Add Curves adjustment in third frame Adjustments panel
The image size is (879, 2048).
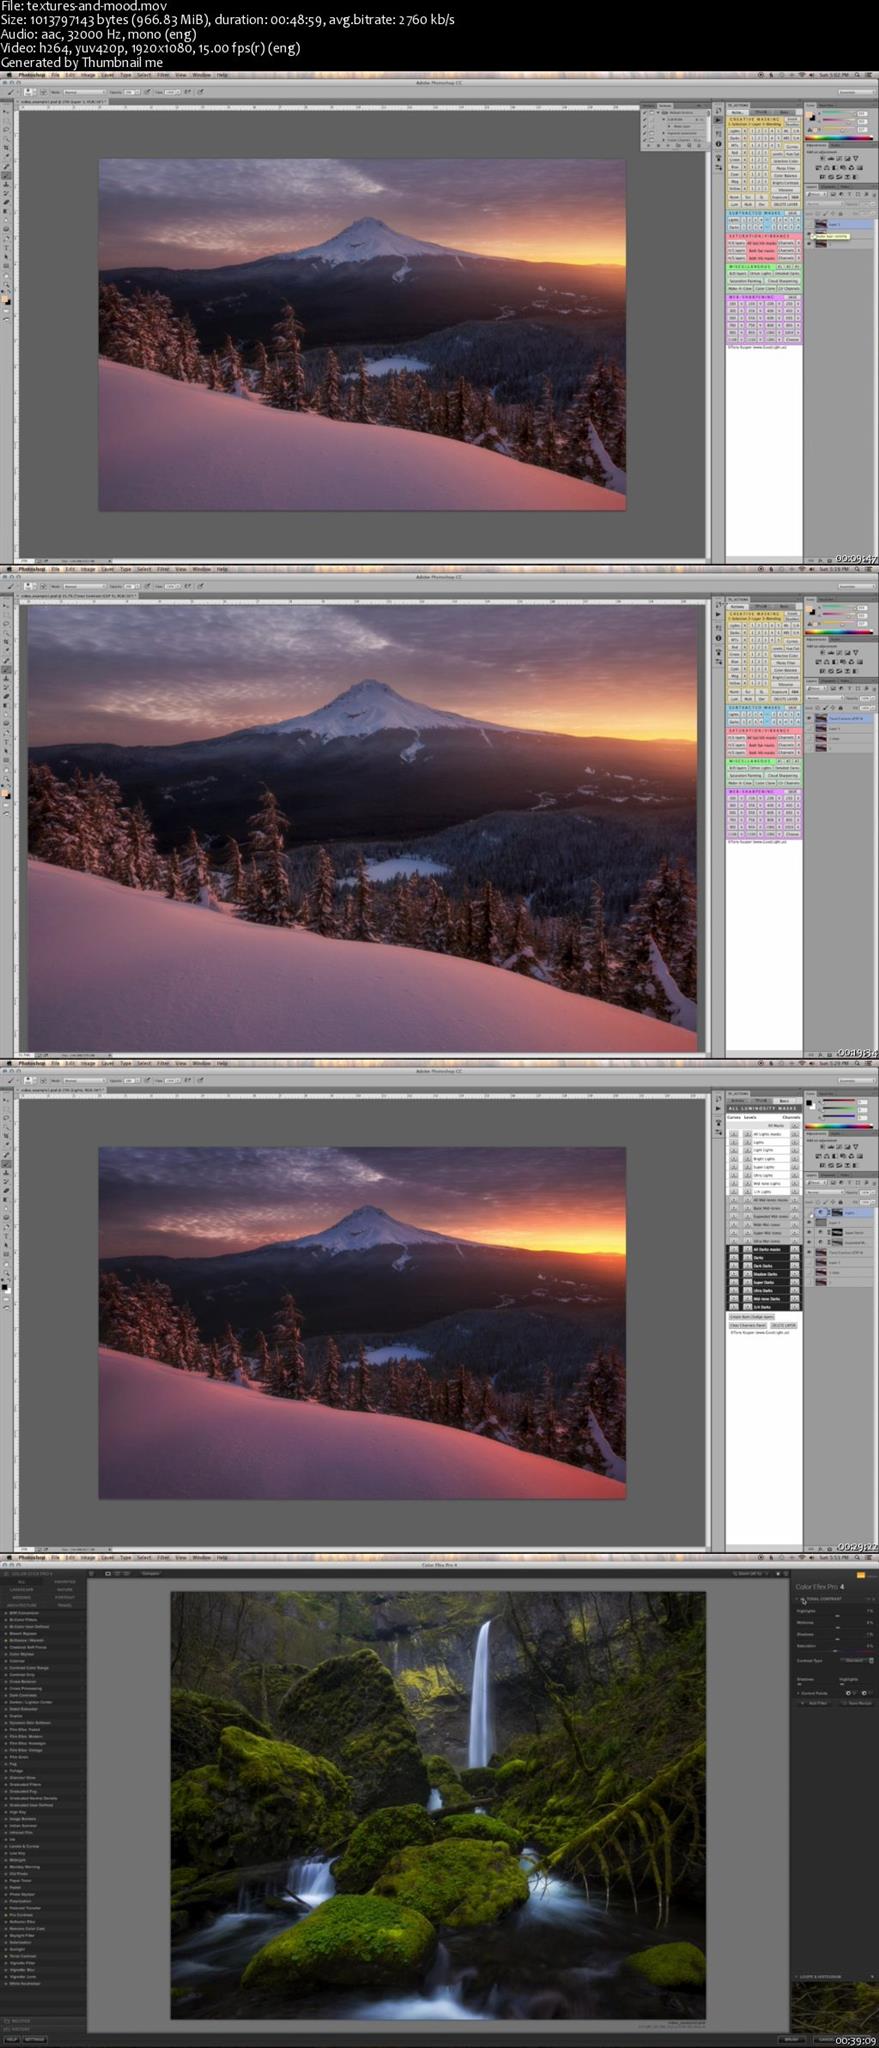click(x=839, y=1146)
